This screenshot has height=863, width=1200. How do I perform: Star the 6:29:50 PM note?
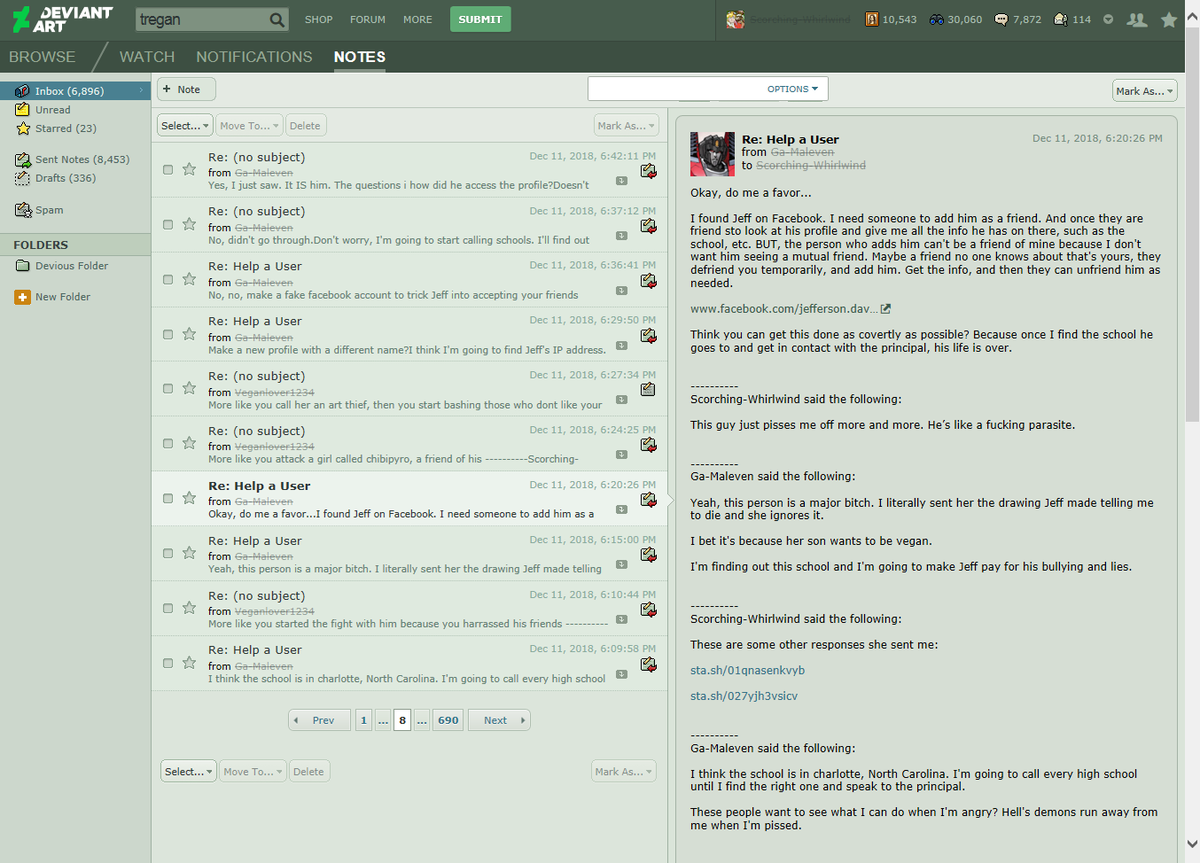pyautogui.click(x=188, y=334)
